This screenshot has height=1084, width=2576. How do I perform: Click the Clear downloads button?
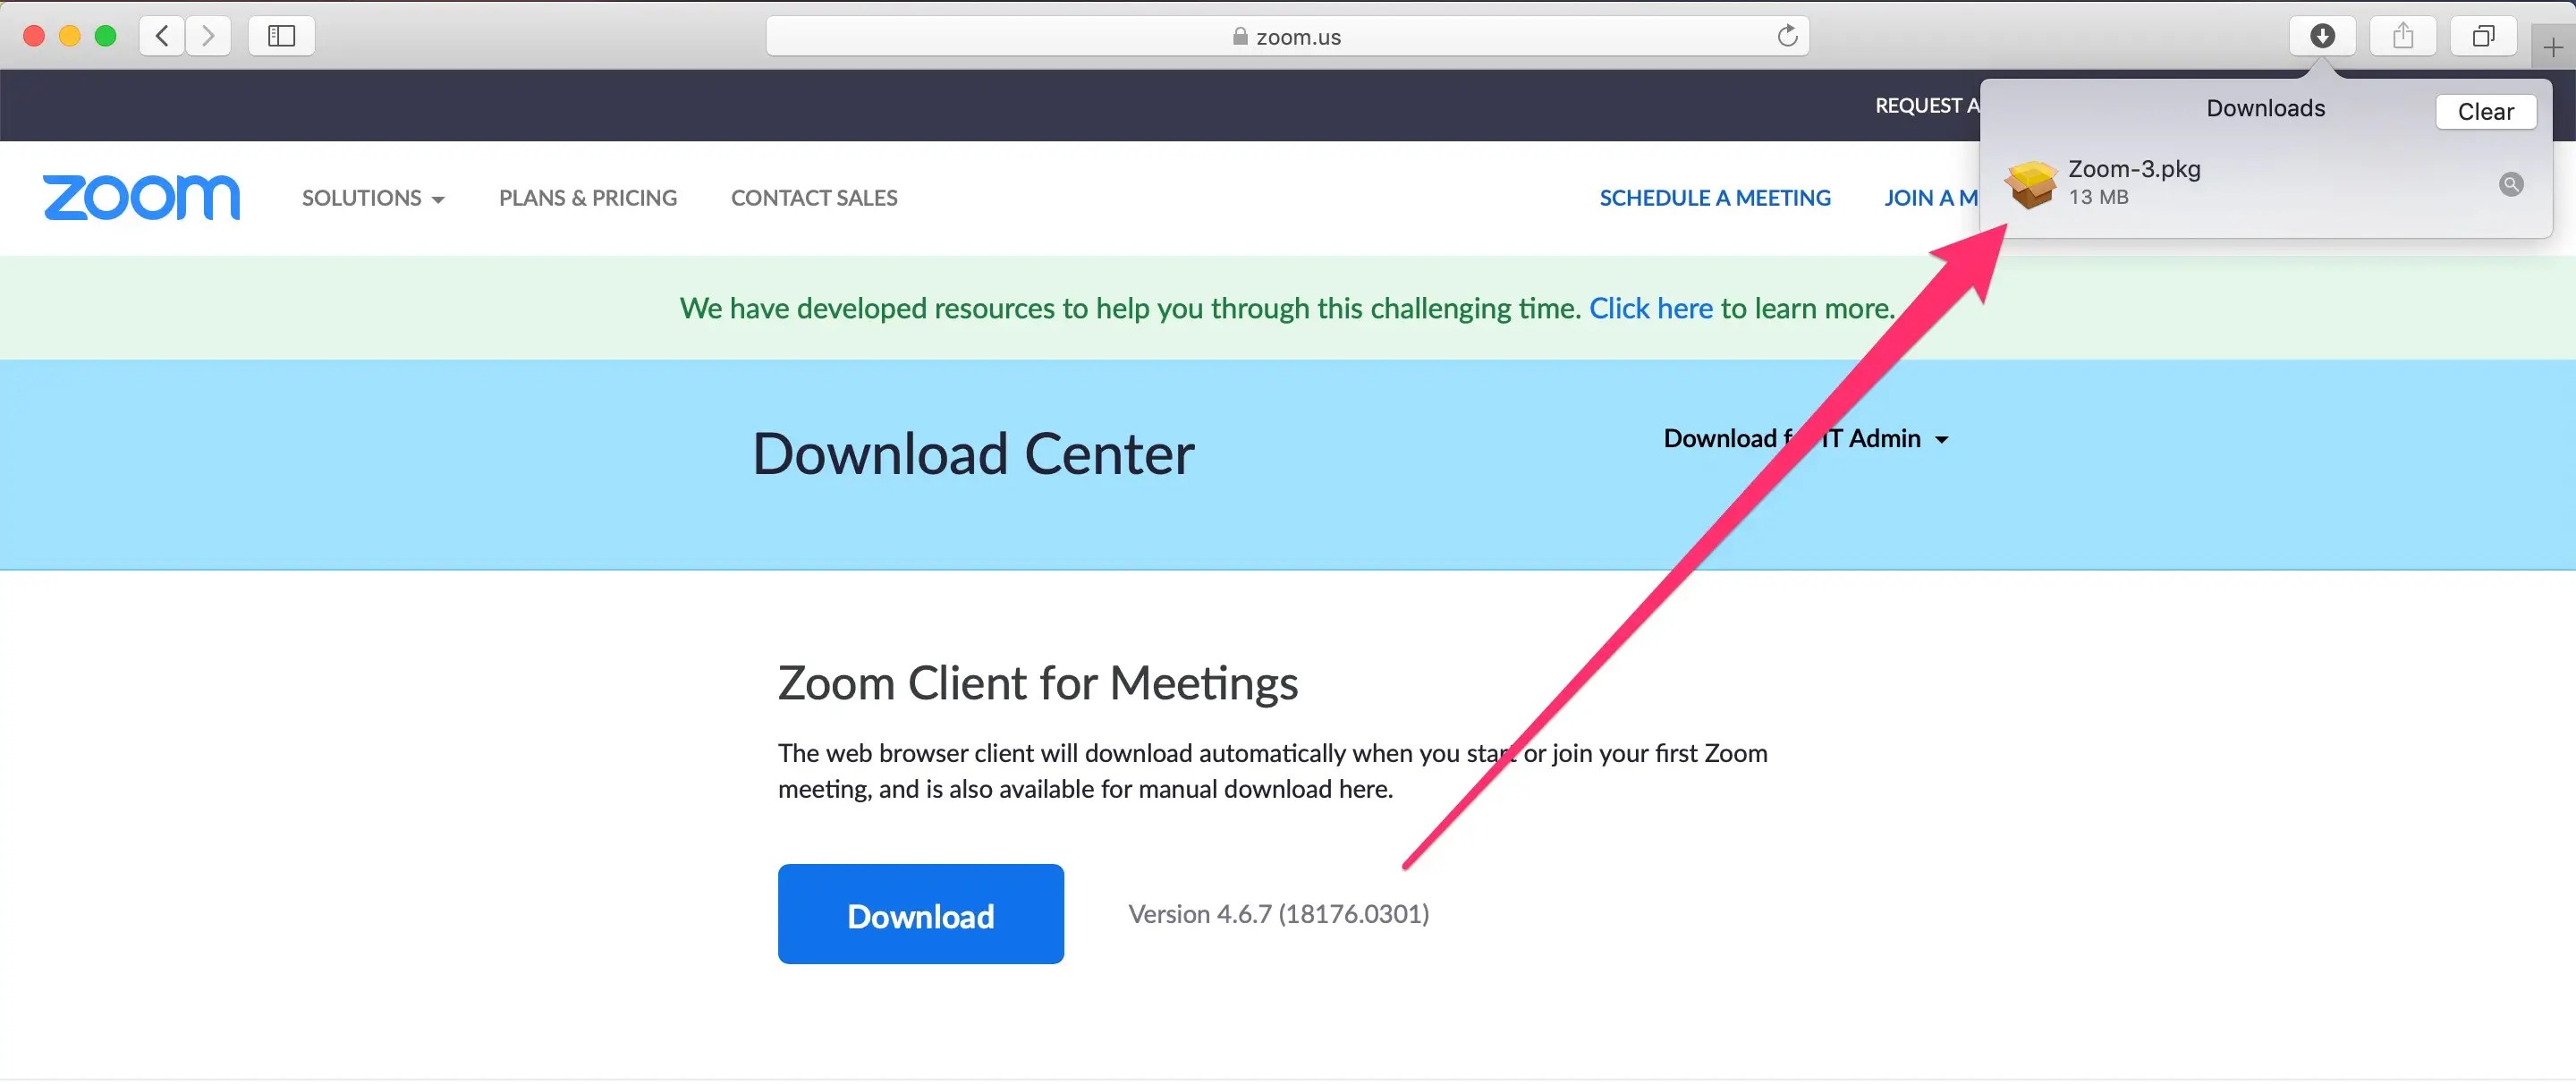pyautogui.click(x=2485, y=111)
